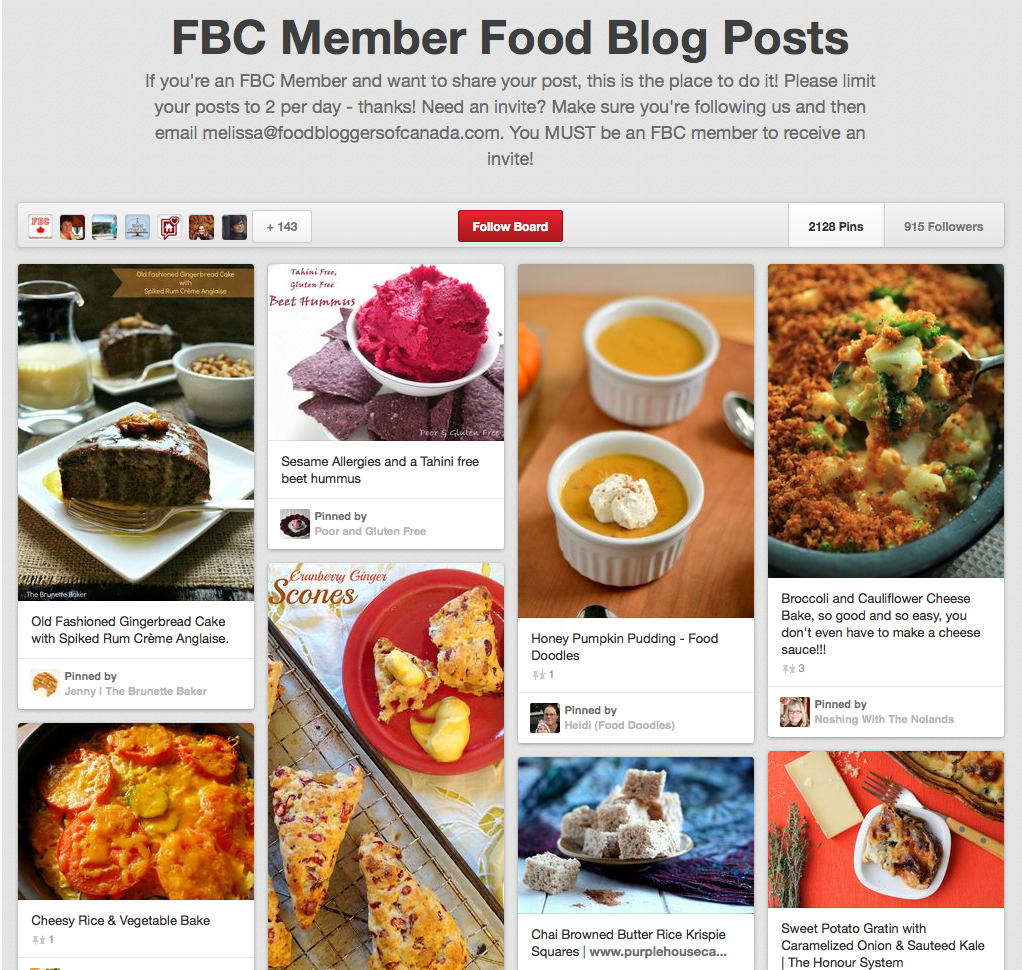Expand the +143 more members list

282,227
